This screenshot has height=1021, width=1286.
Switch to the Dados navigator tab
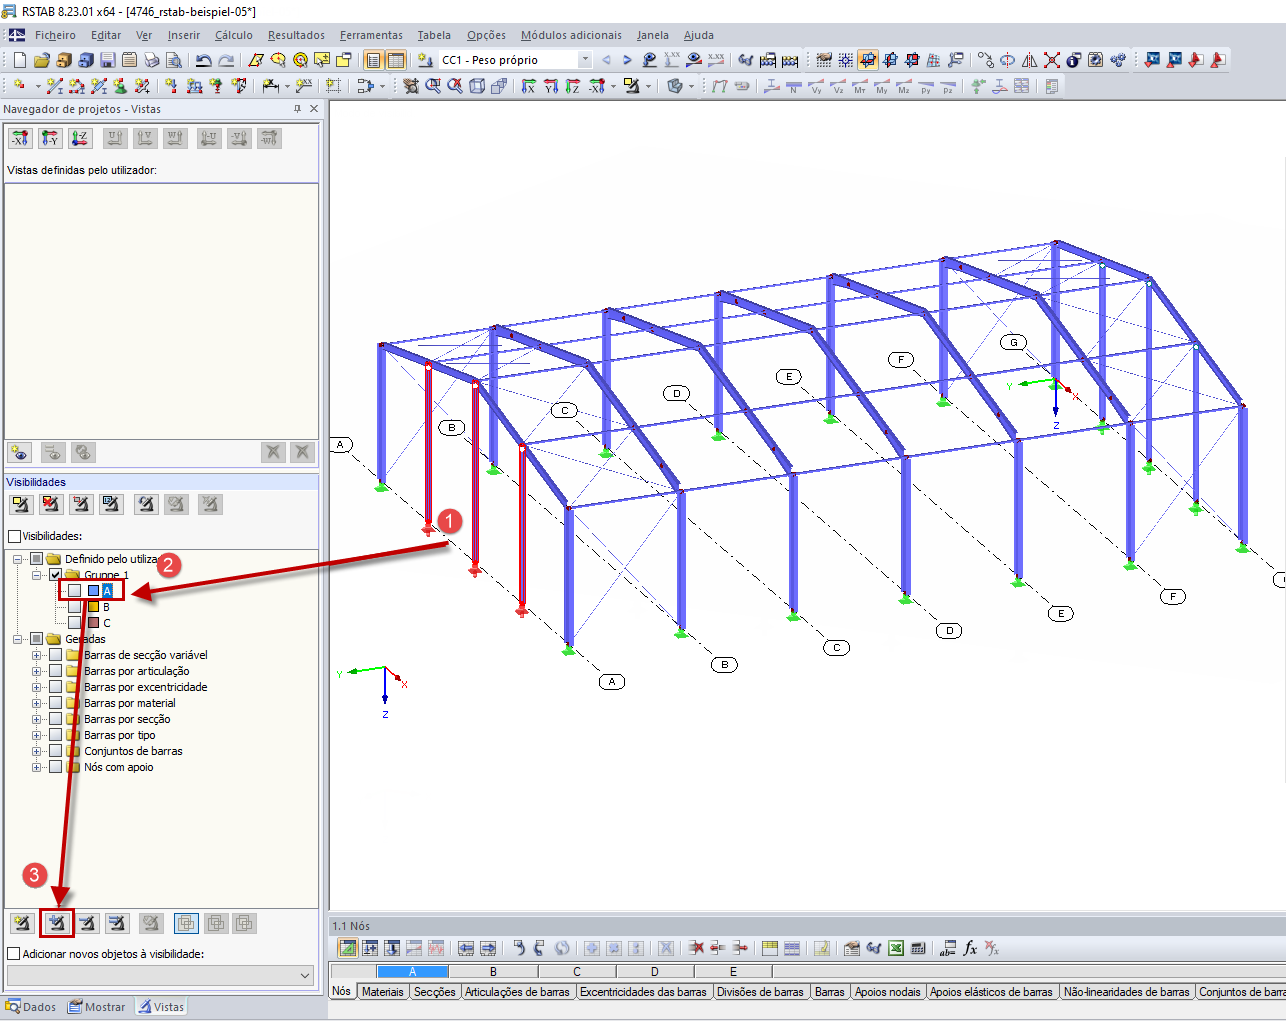[x=31, y=1007]
